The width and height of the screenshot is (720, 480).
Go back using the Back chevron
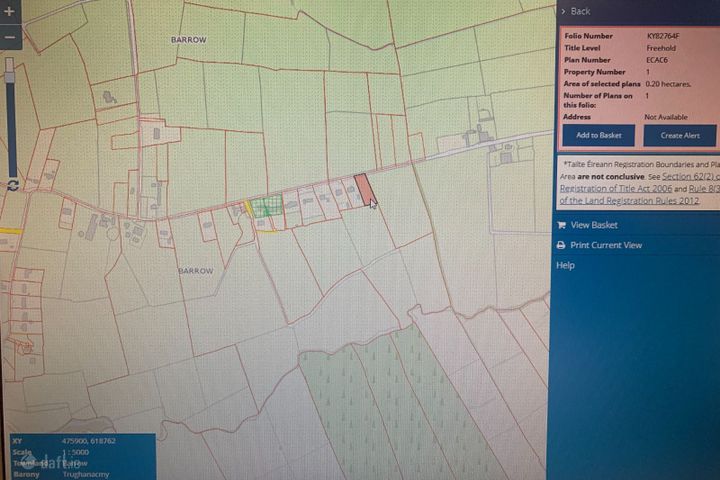tap(563, 11)
